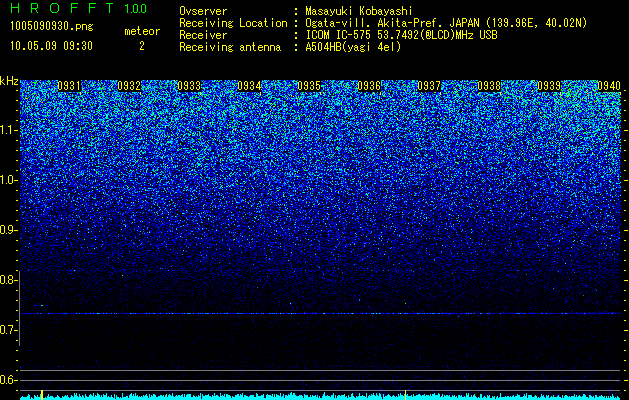Viewport: 629px width, 400px height.
Task: Click the horizontal carrier line near 0.73 kHz
Action: pyautogui.click(x=320, y=313)
